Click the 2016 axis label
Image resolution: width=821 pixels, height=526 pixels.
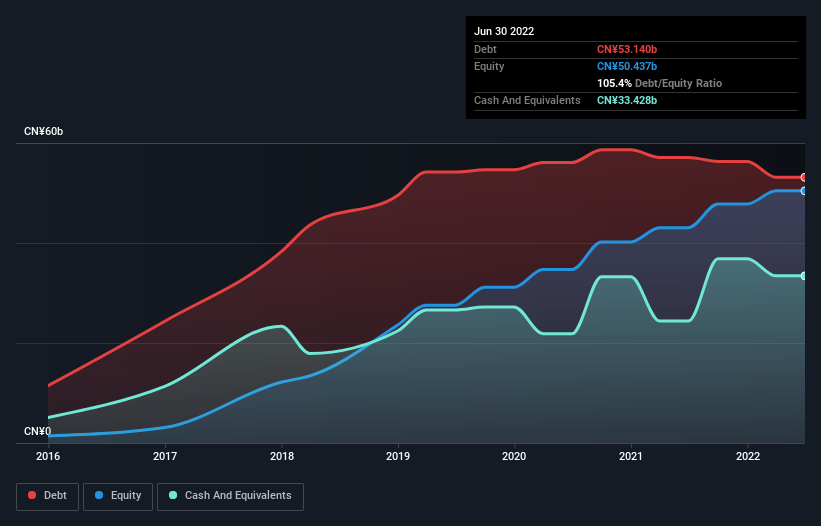[x=48, y=456]
